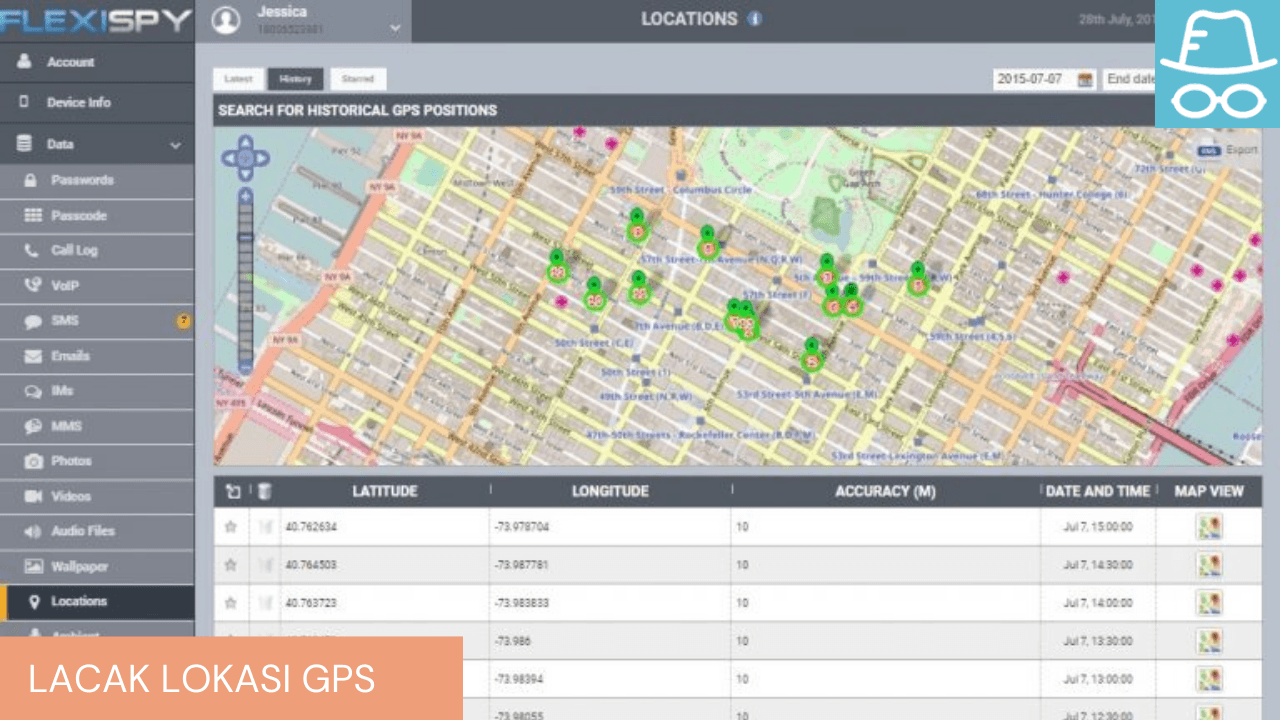Open VoIP data section
Screen dimensions: 1280x720
point(97,285)
